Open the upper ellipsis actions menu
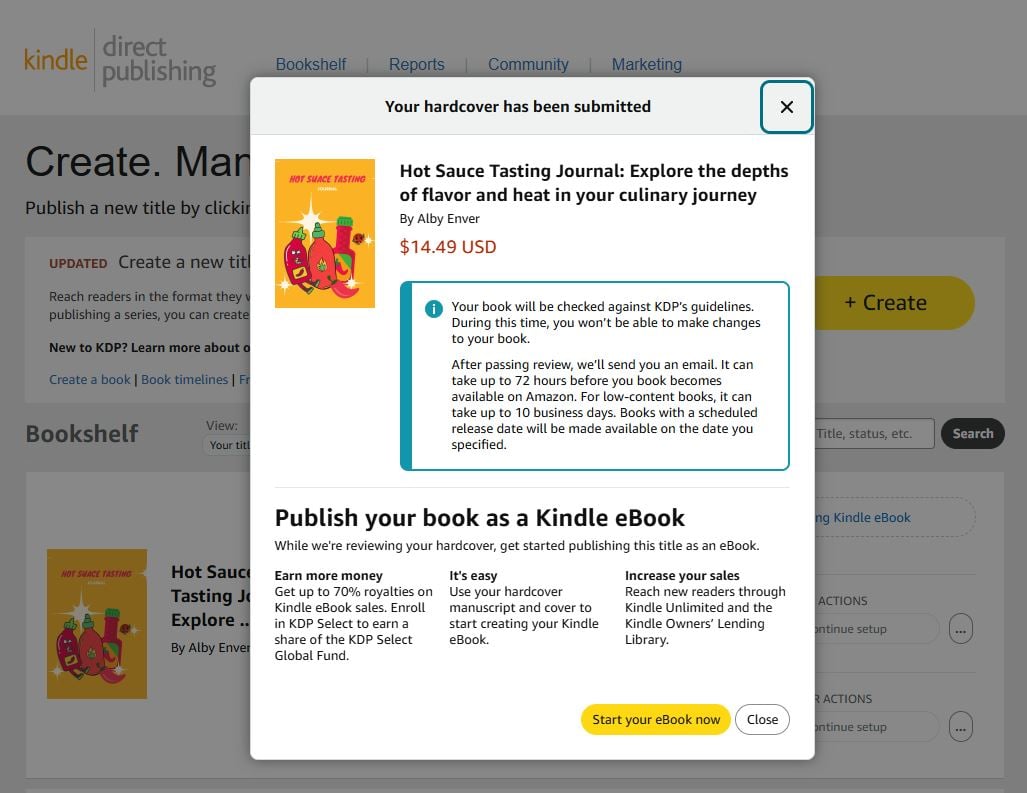This screenshot has height=793, width=1027. [960, 629]
